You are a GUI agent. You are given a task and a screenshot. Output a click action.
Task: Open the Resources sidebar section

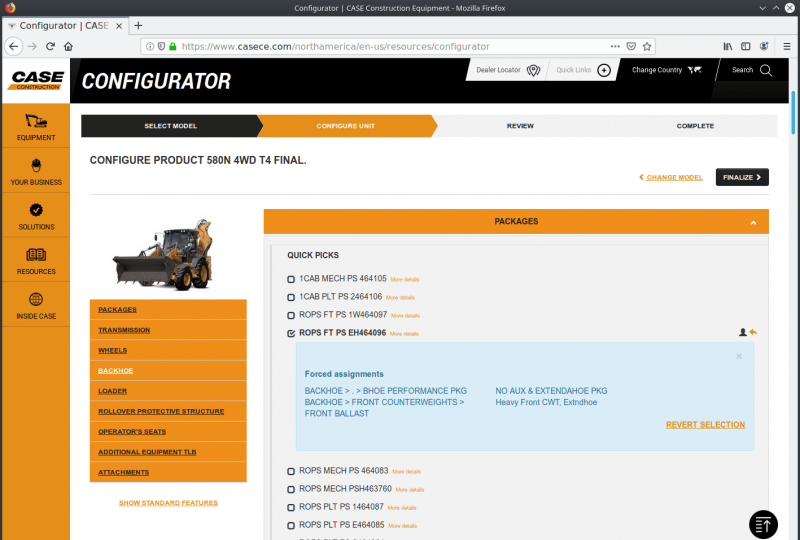[36, 260]
